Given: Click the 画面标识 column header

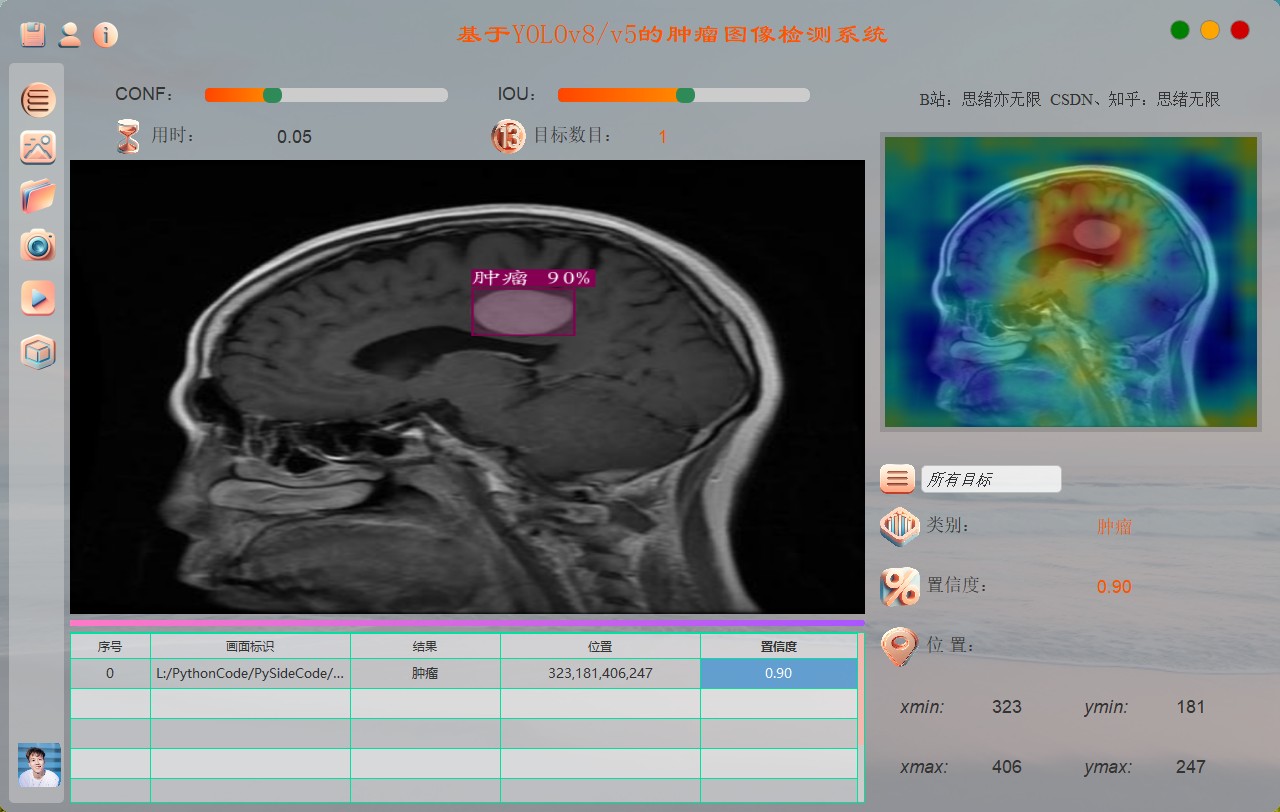Looking at the screenshot, I should (x=250, y=647).
